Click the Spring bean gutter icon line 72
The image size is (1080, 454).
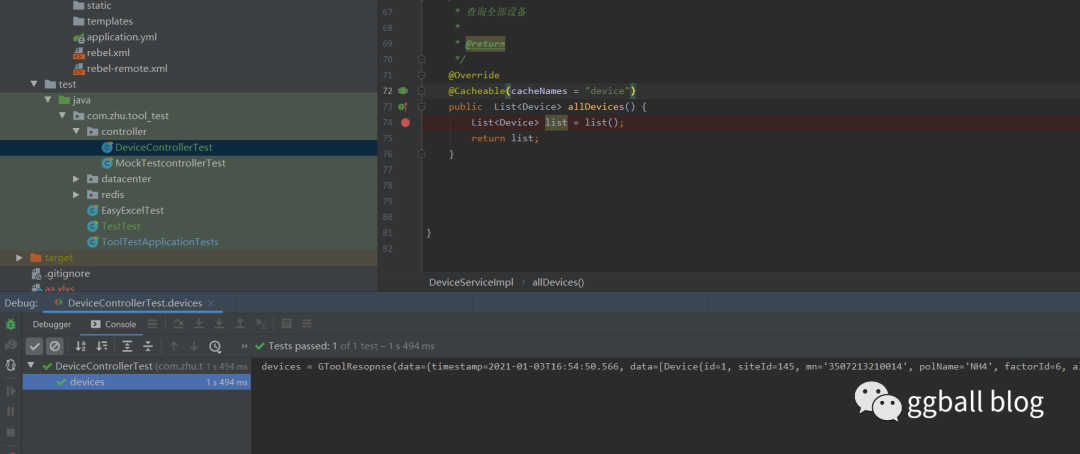click(403, 91)
